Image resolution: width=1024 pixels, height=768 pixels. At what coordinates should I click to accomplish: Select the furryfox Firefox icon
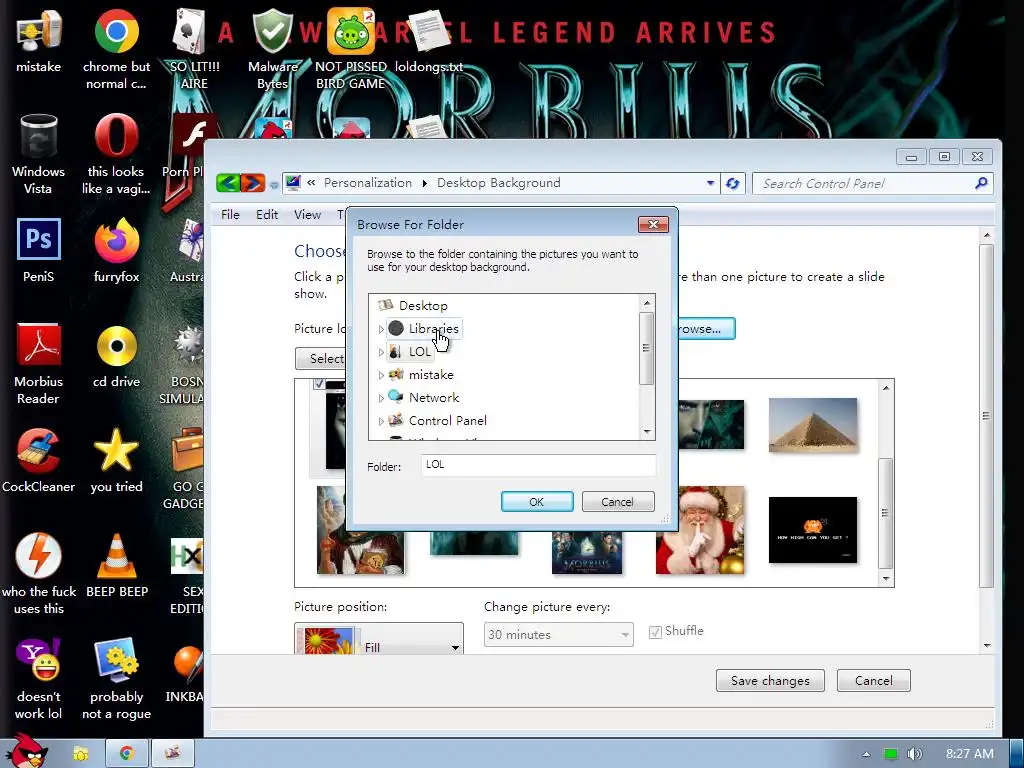[116, 251]
